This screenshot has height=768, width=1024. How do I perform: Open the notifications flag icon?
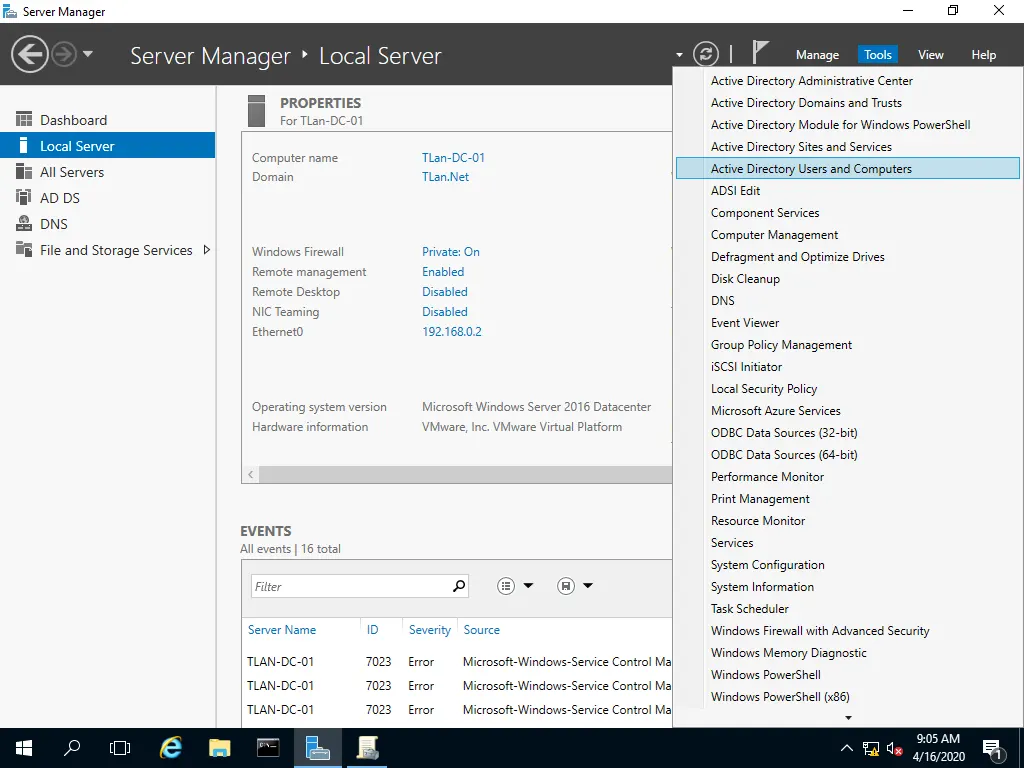coord(760,53)
